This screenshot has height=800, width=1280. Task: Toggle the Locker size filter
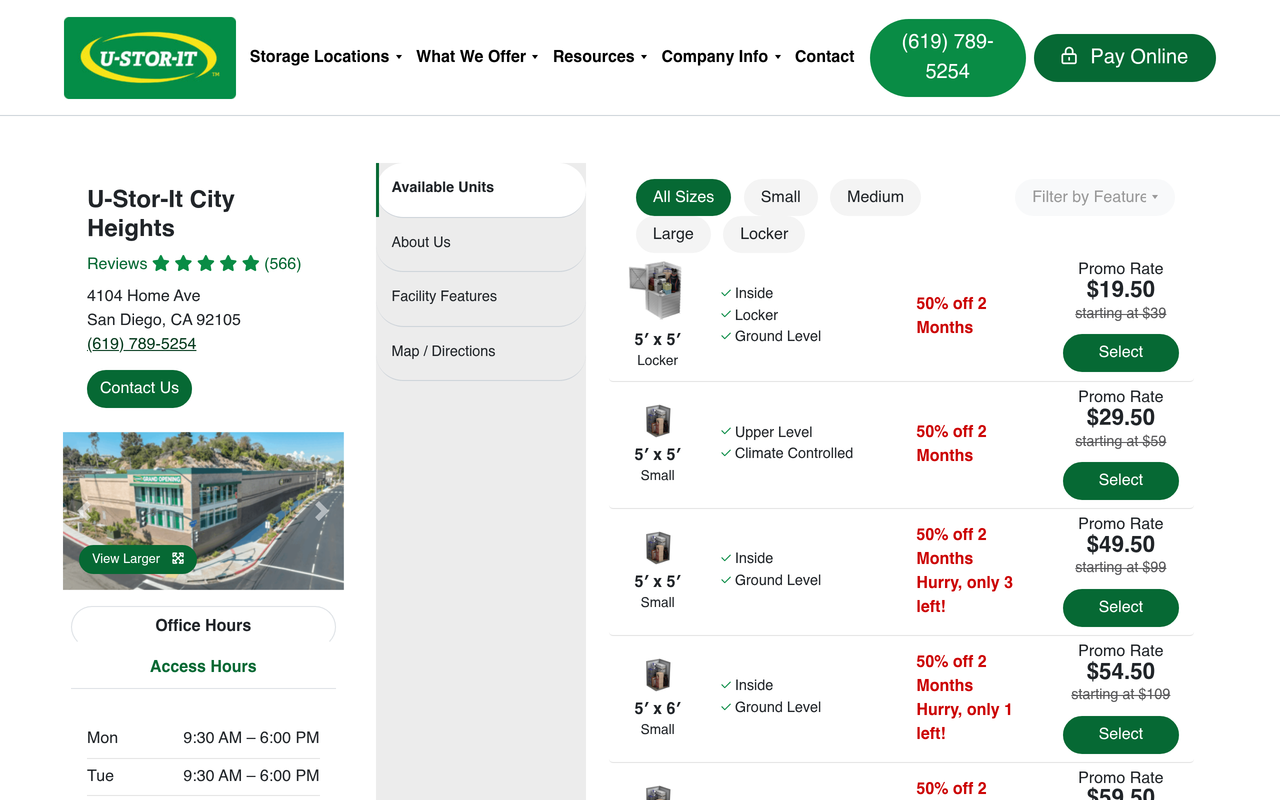tap(764, 234)
